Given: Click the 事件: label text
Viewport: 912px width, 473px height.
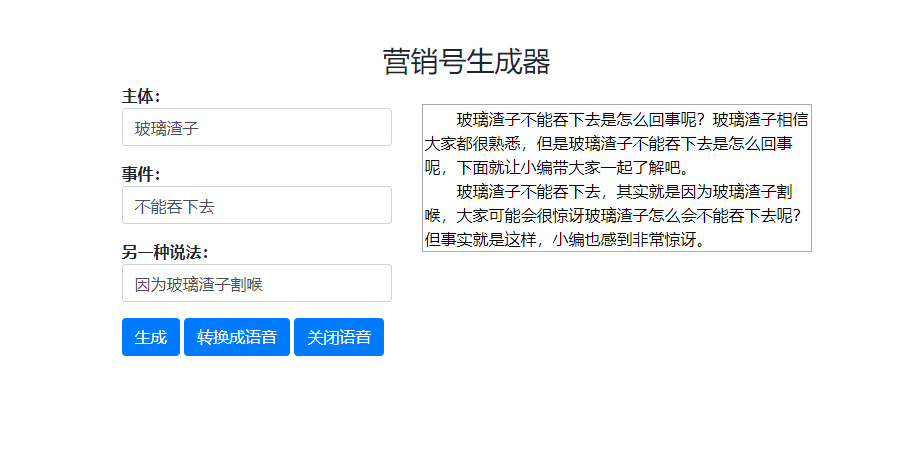Looking at the screenshot, I should [x=141, y=174].
